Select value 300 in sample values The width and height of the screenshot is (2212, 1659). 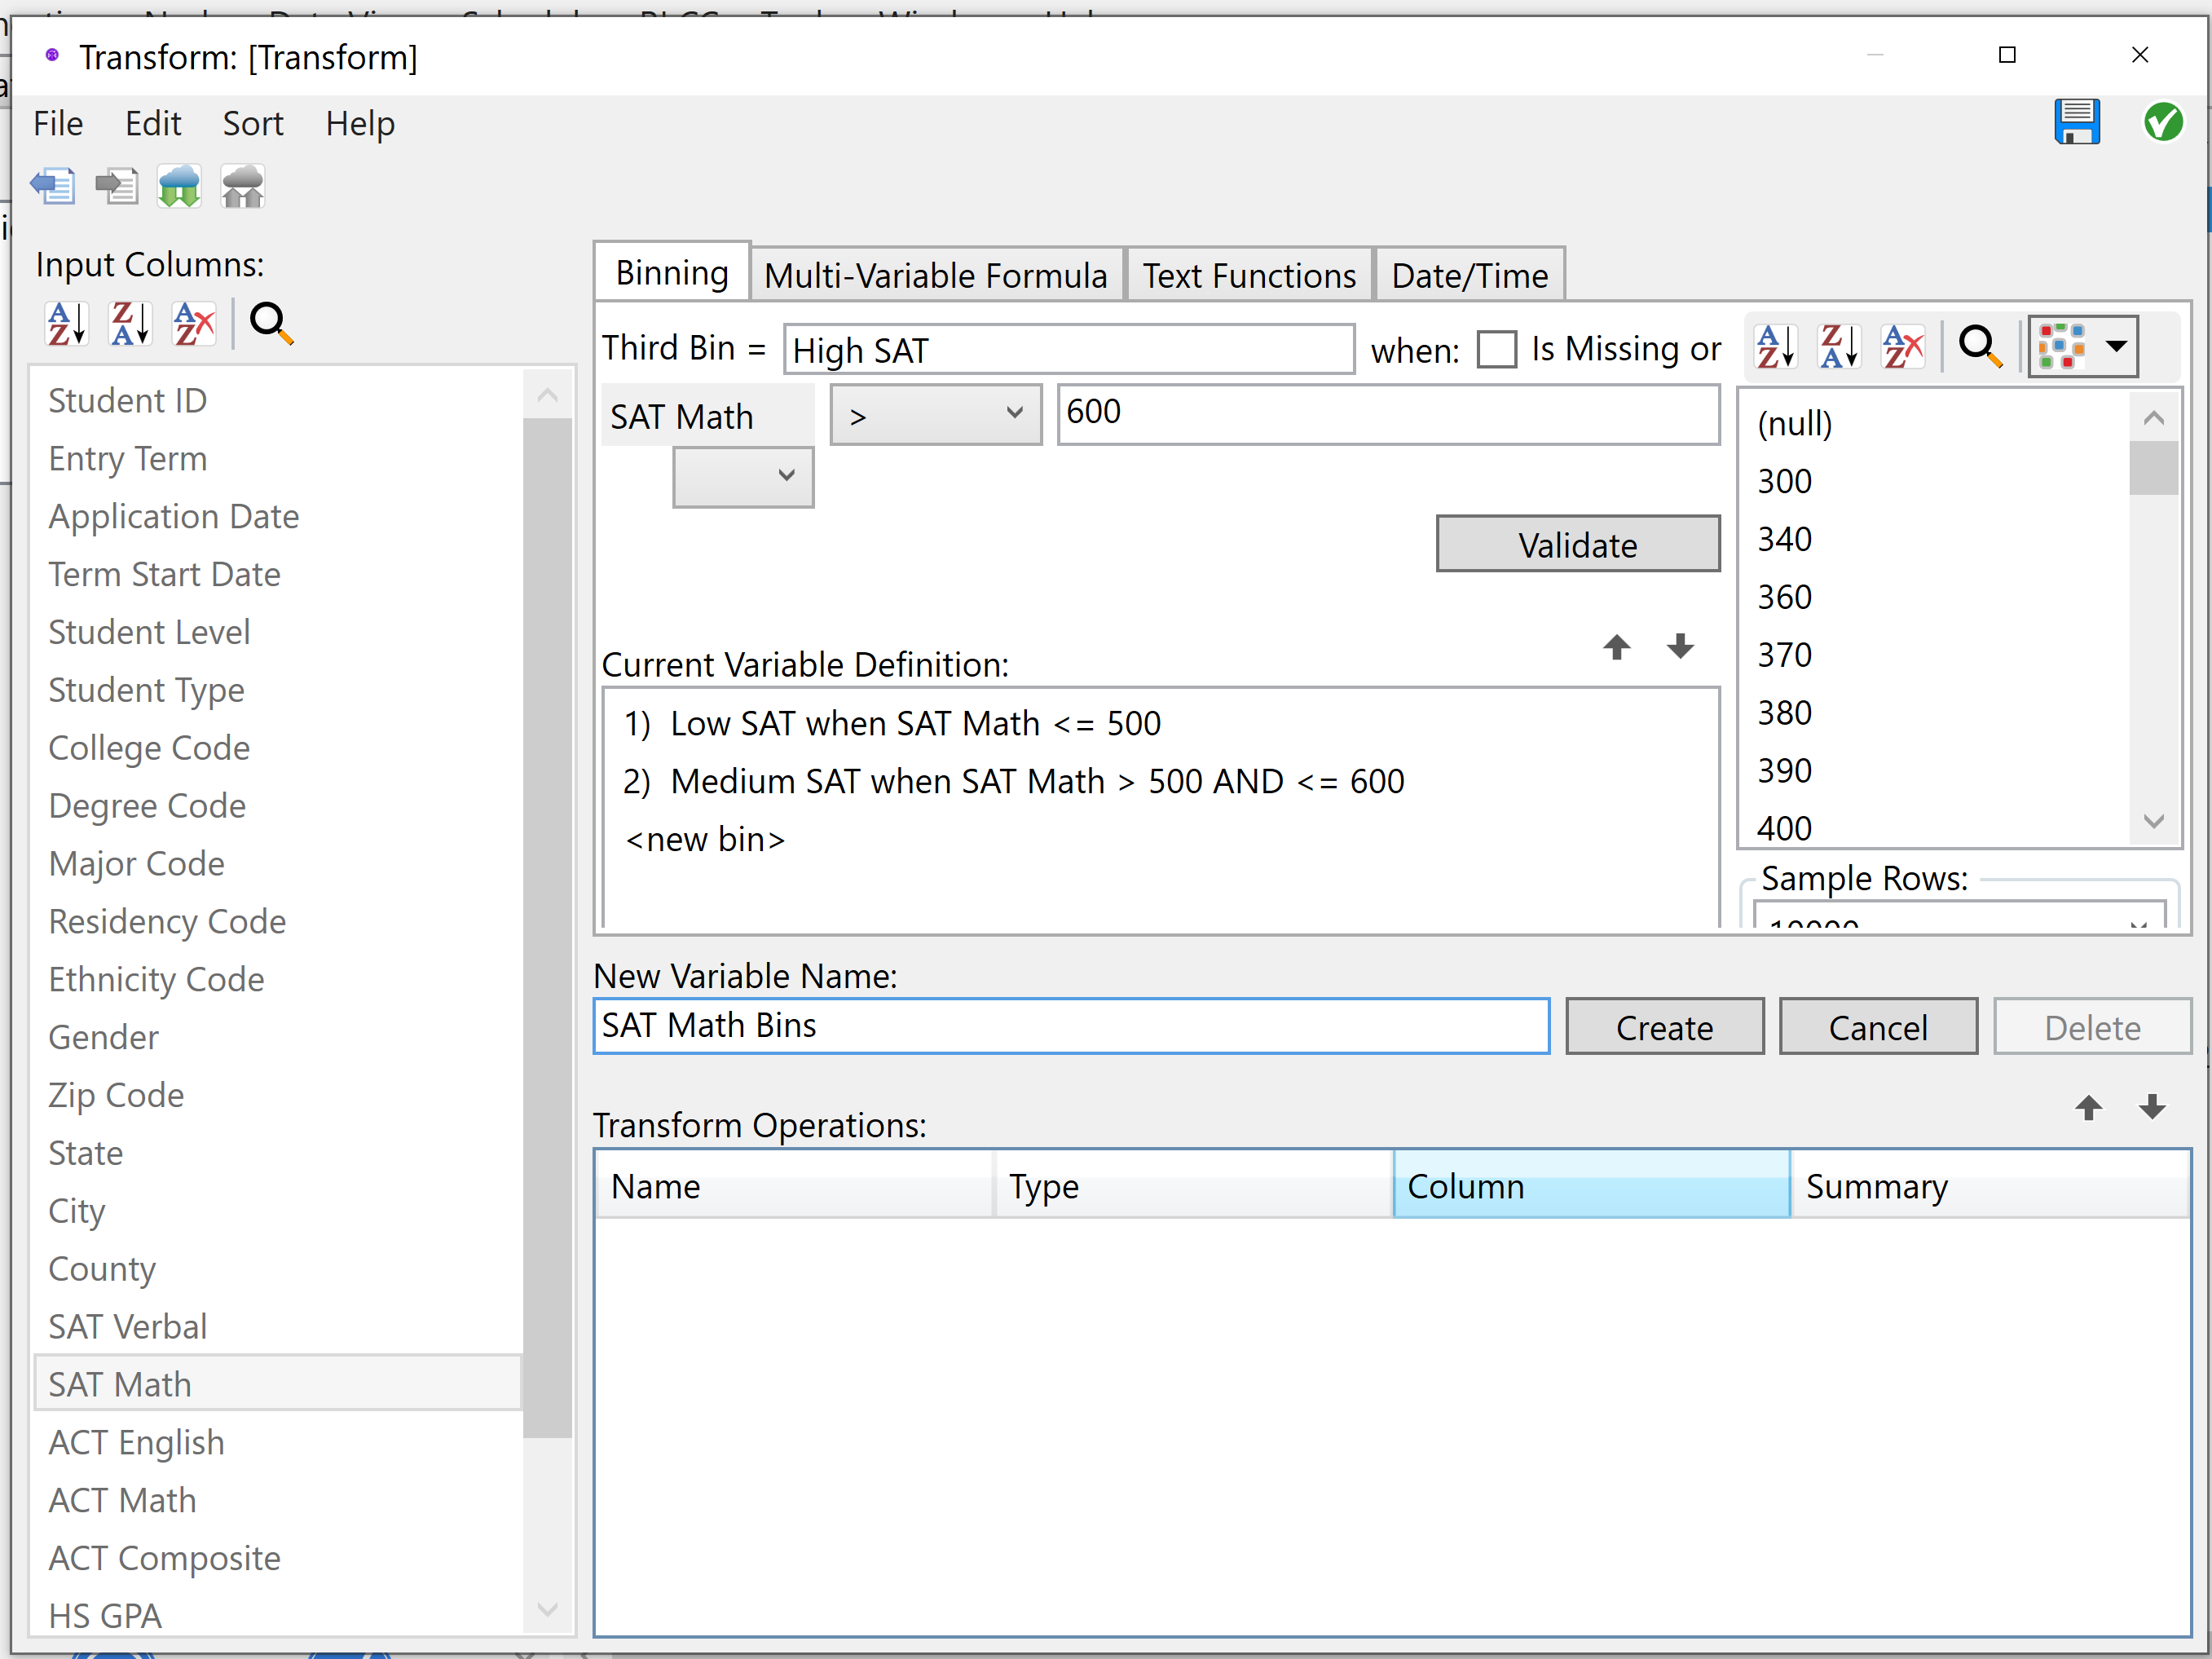[x=1936, y=481]
